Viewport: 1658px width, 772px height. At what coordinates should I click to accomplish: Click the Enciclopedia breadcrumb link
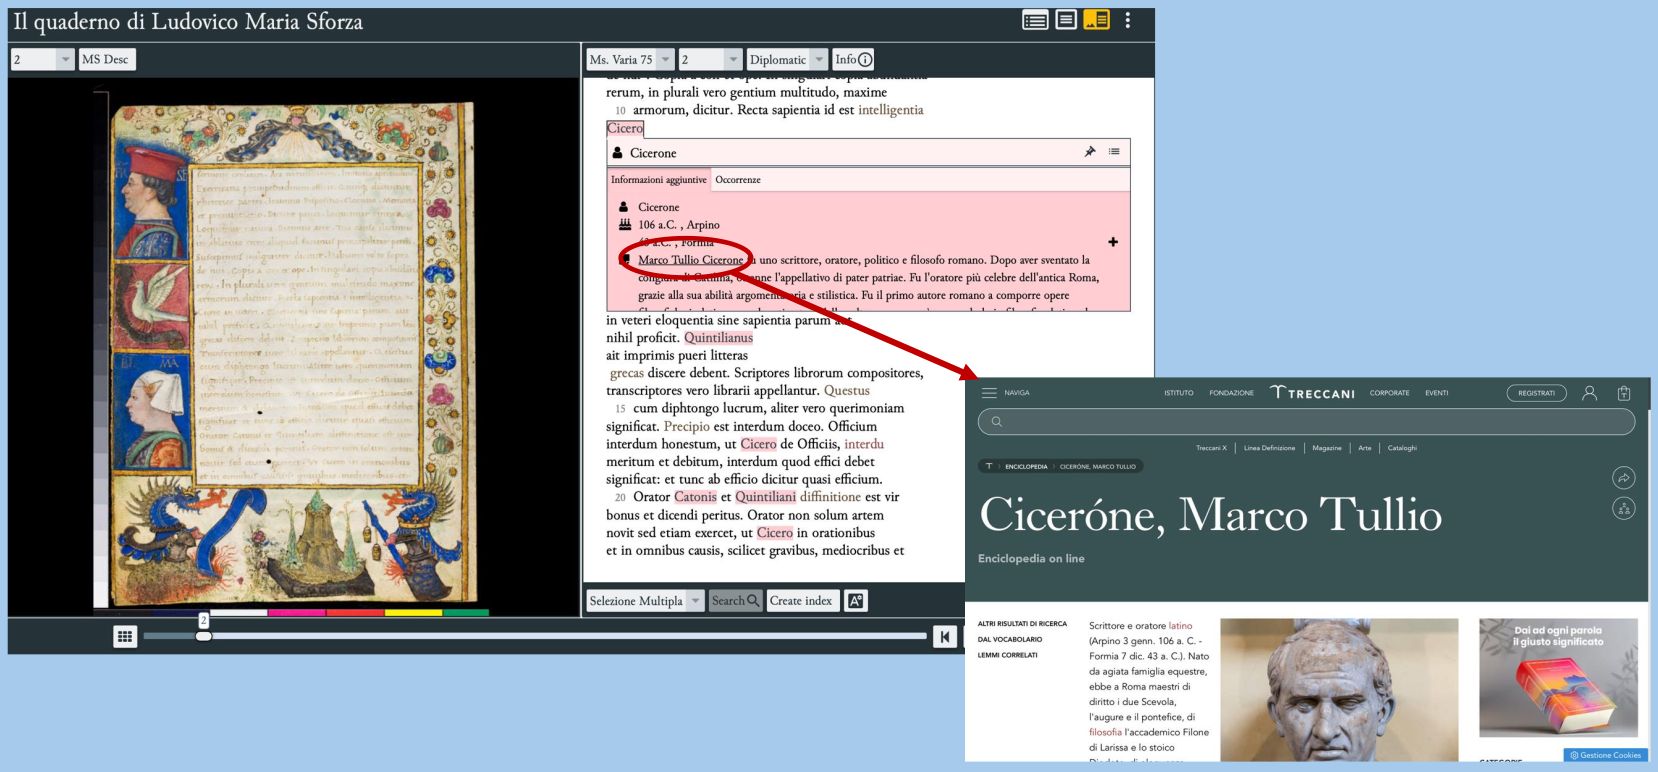pos(1026,466)
